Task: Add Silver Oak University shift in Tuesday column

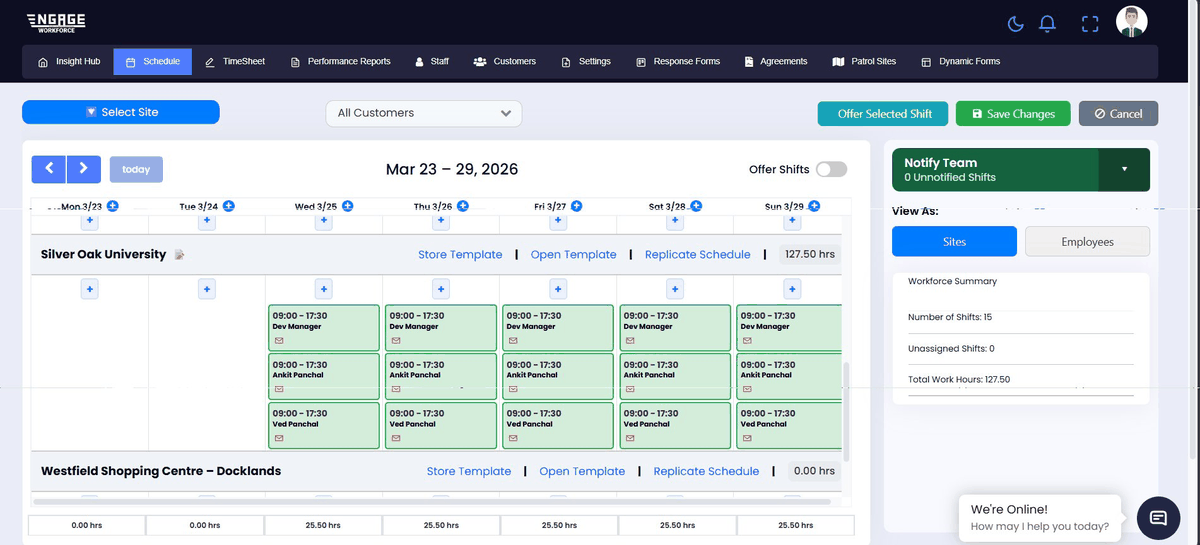Action: (207, 289)
